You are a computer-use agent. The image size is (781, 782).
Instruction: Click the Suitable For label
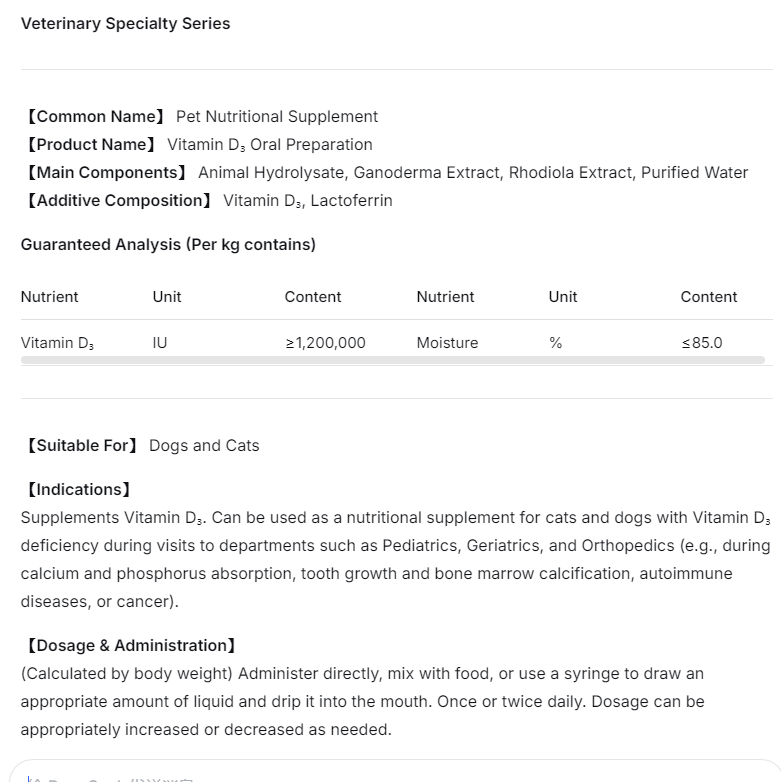pyautogui.click(x=82, y=446)
